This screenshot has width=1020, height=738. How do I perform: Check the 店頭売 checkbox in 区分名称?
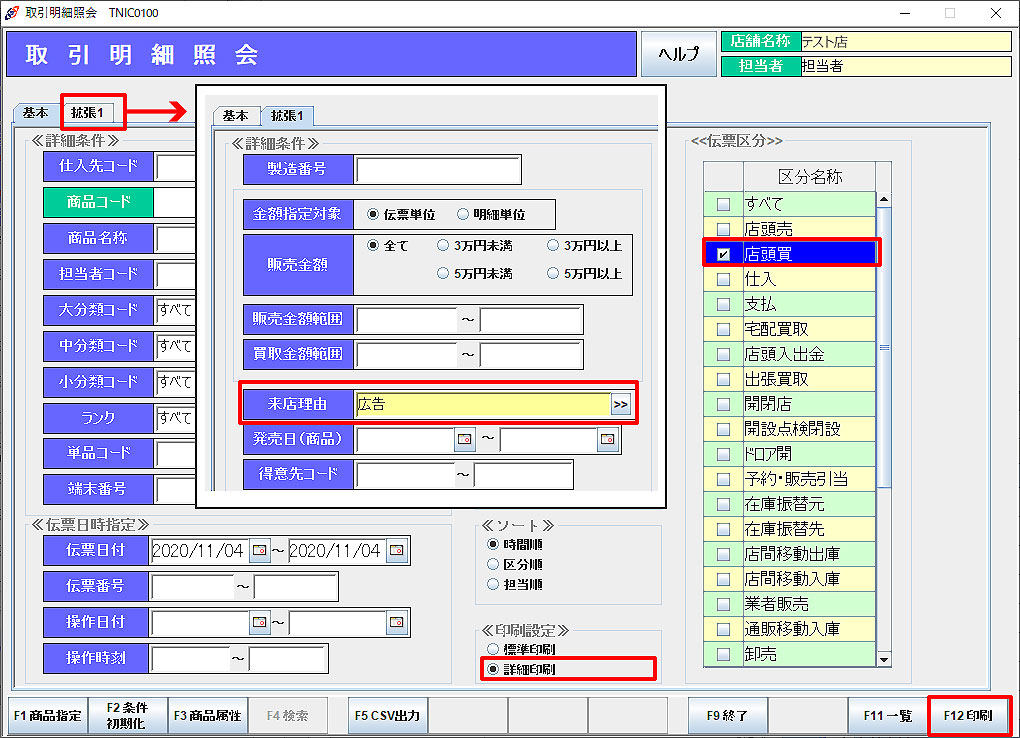coord(723,229)
